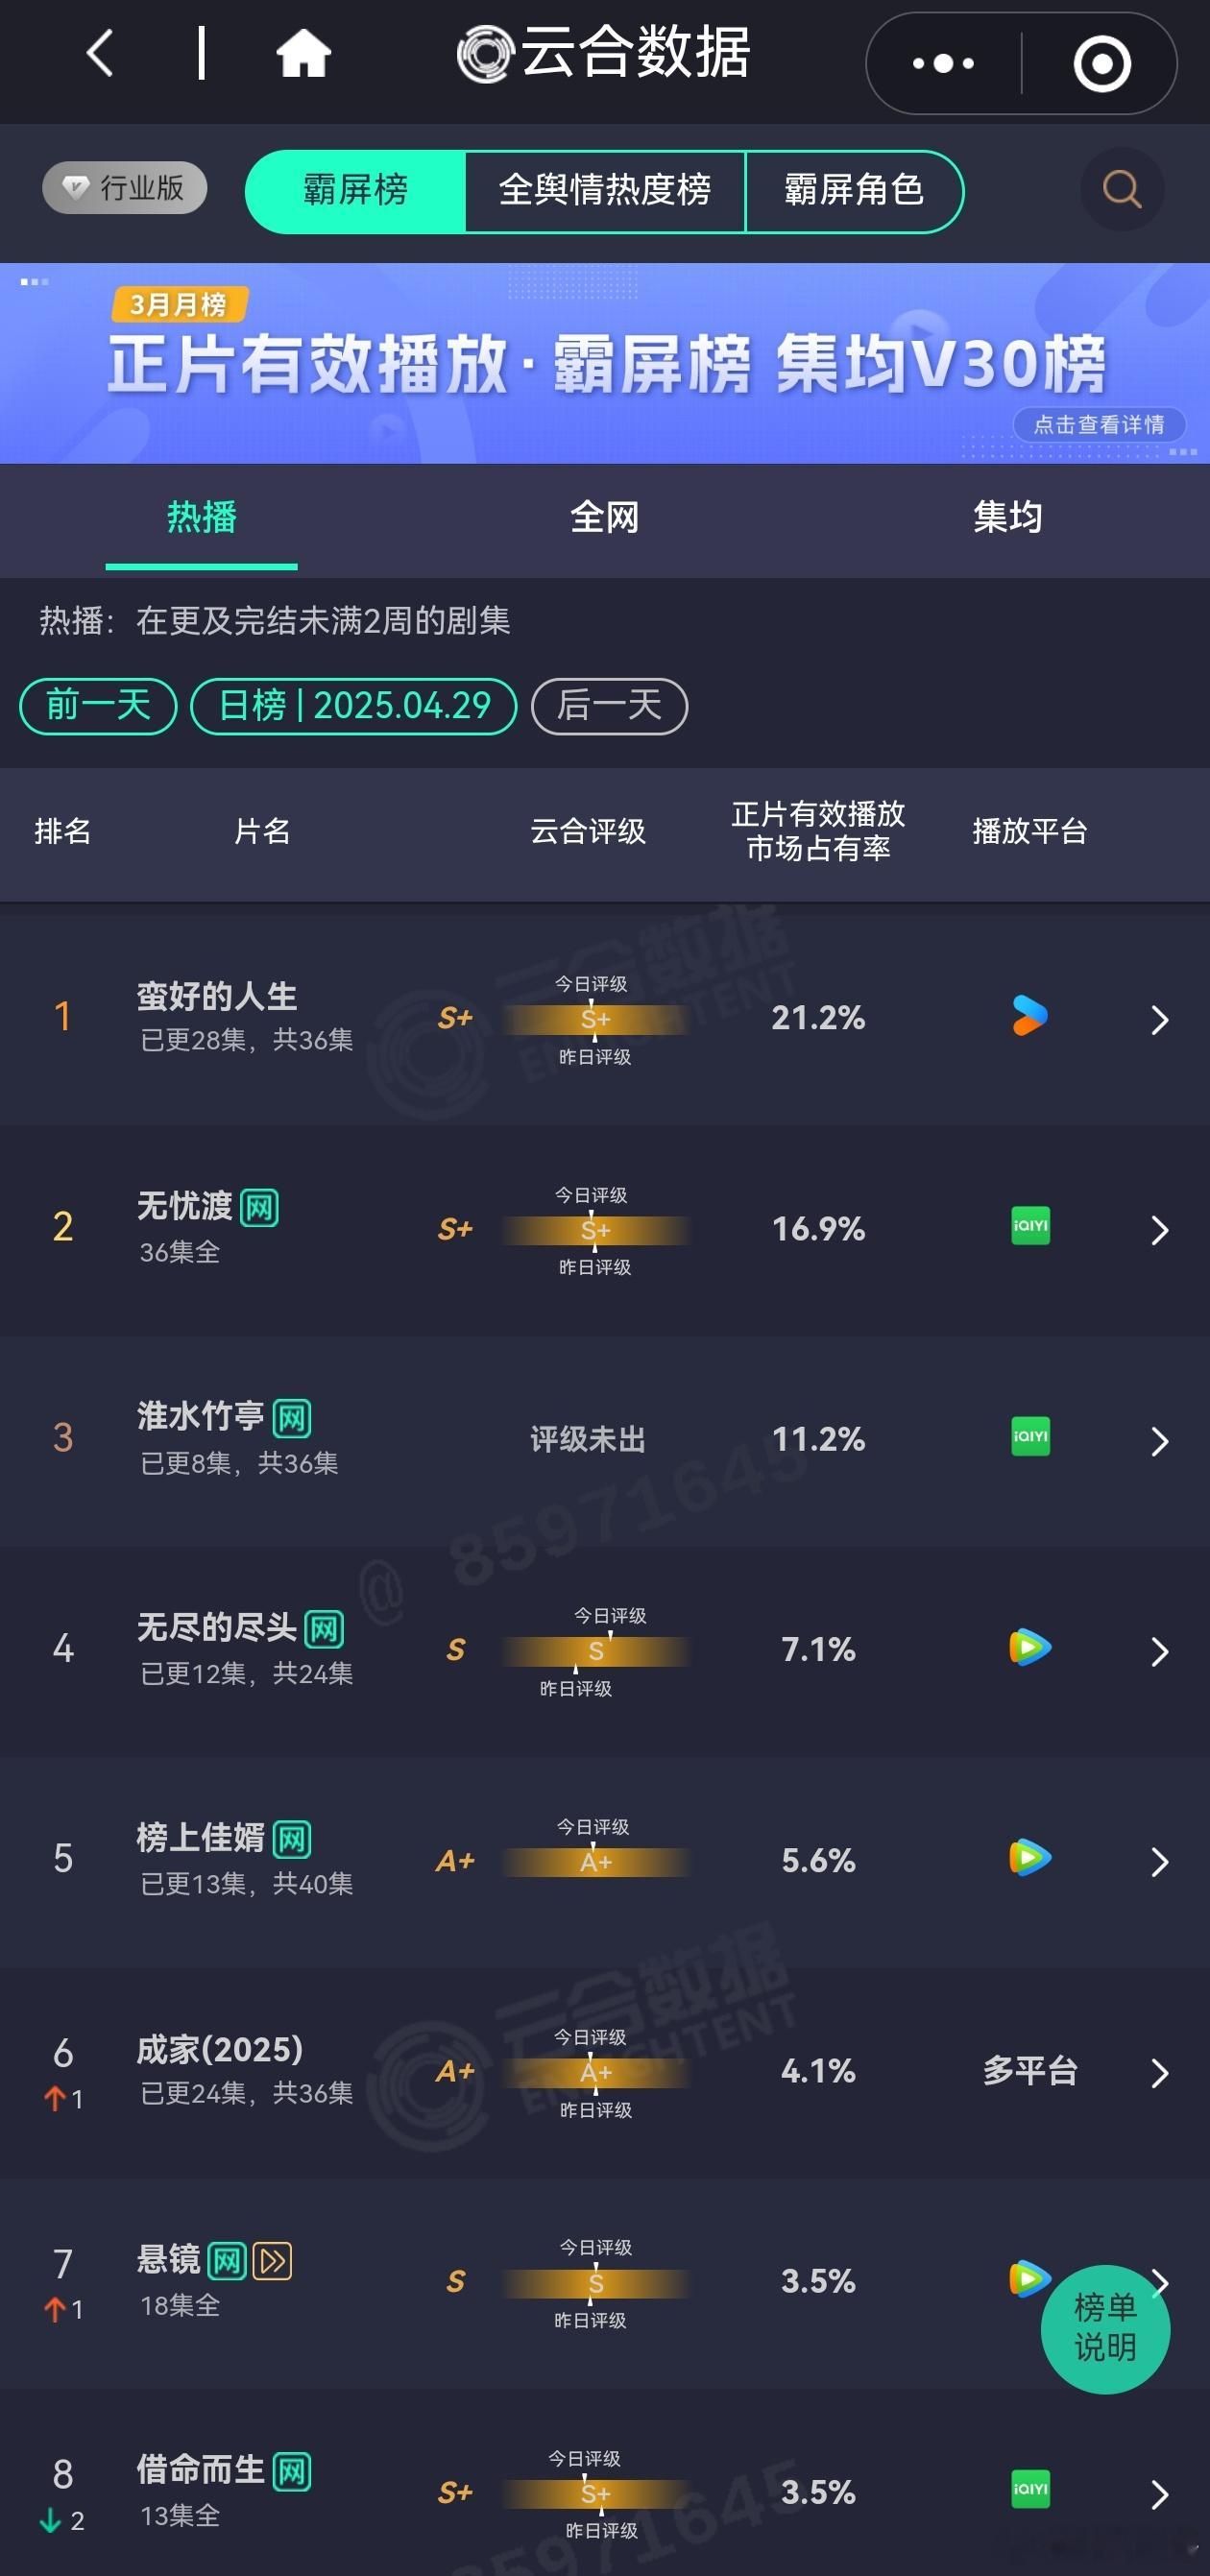The width and height of the screenshot is (1210, 2576).
Task: Switch to the 霸屏角色 segment
Action: [x=854, y=191]
